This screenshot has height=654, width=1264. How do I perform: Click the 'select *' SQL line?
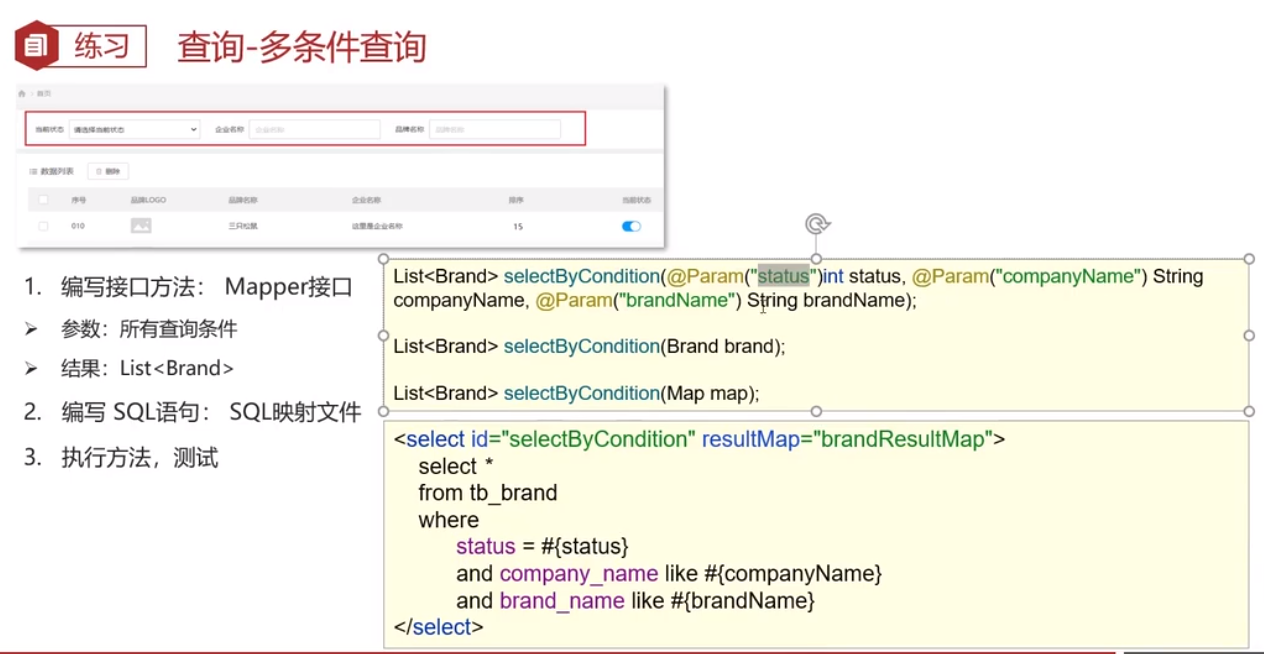(456, 466)
